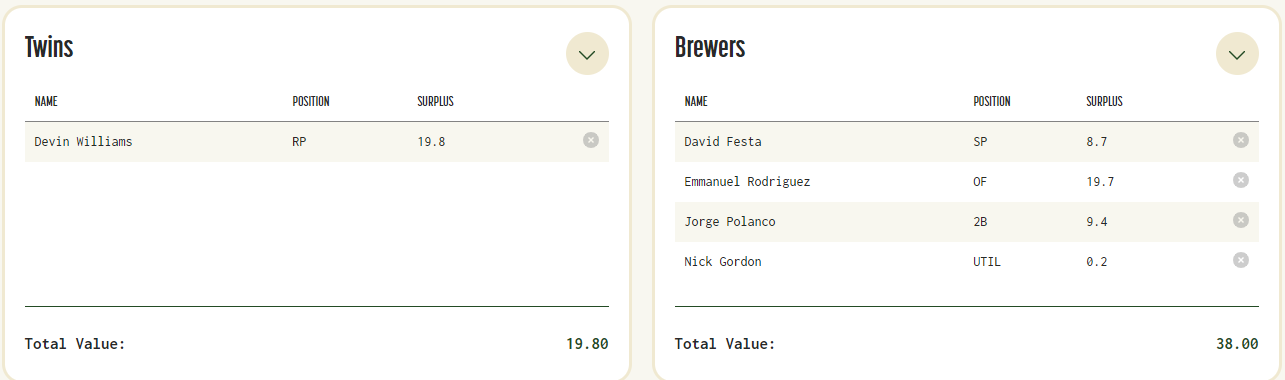Remove David Festa from Brewers list
This screenshot has height=380, width=1285.
coord(1241,140)
